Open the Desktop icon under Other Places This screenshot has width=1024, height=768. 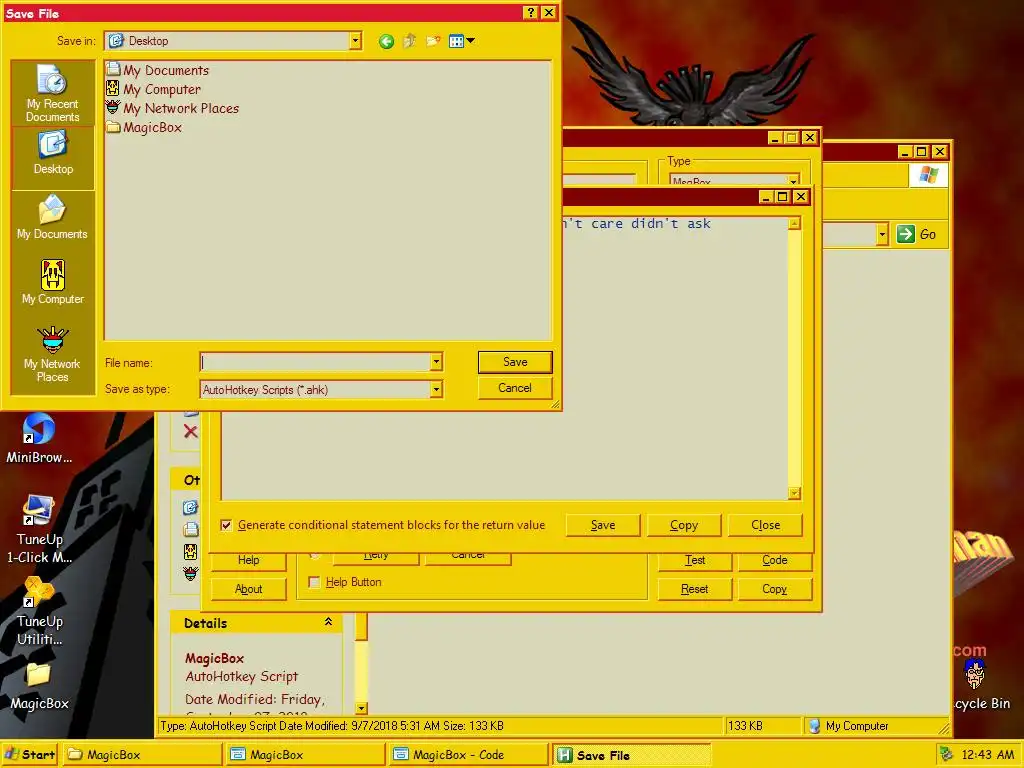point(190,507)
